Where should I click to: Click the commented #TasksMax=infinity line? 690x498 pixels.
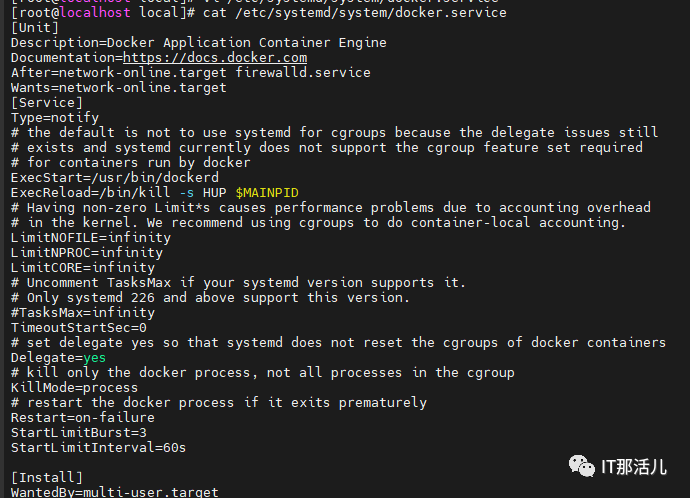point(82,312)
